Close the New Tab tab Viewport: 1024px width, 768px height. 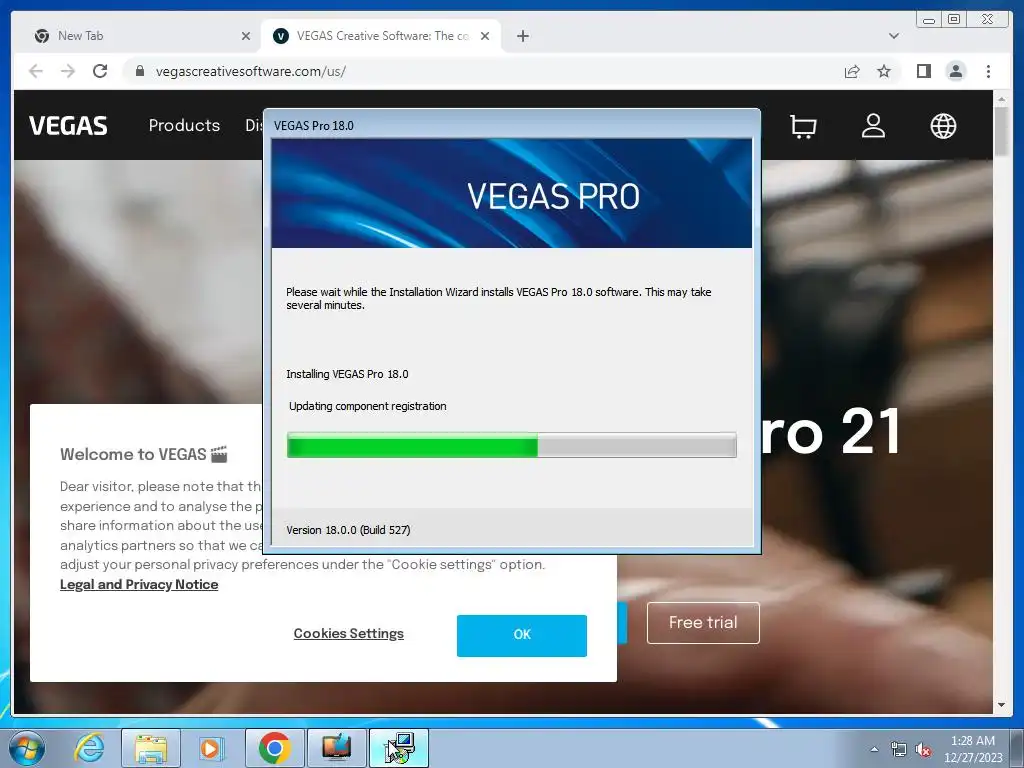(246, 36)
